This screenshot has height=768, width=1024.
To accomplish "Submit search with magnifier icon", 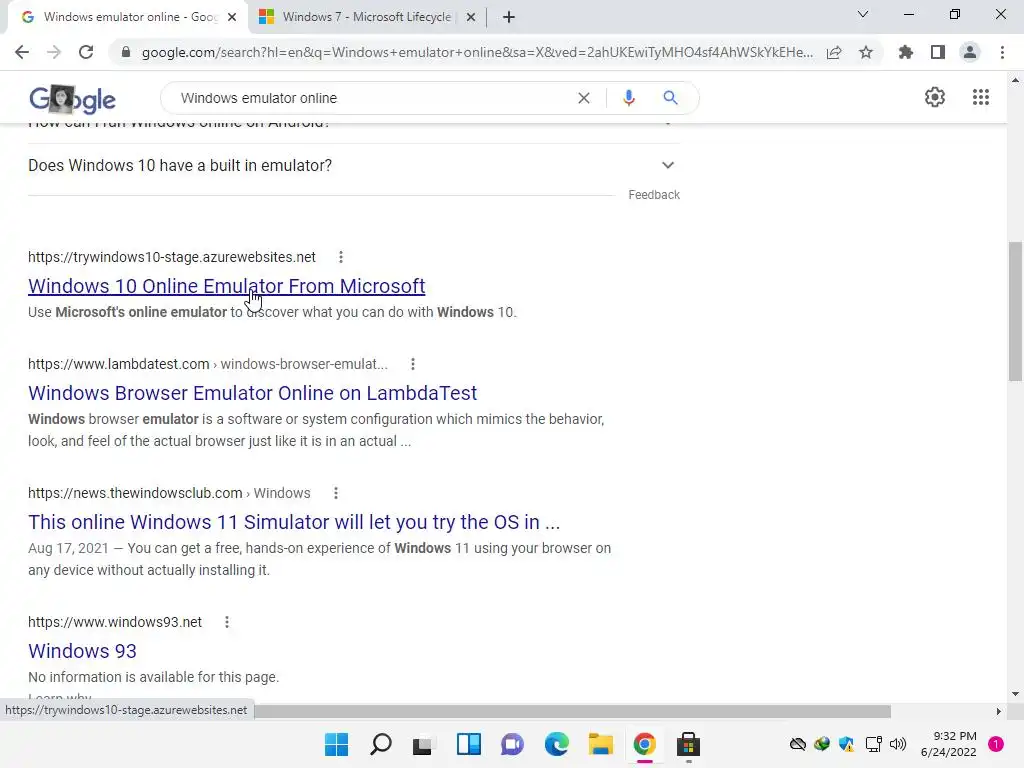I will (670, 98).
